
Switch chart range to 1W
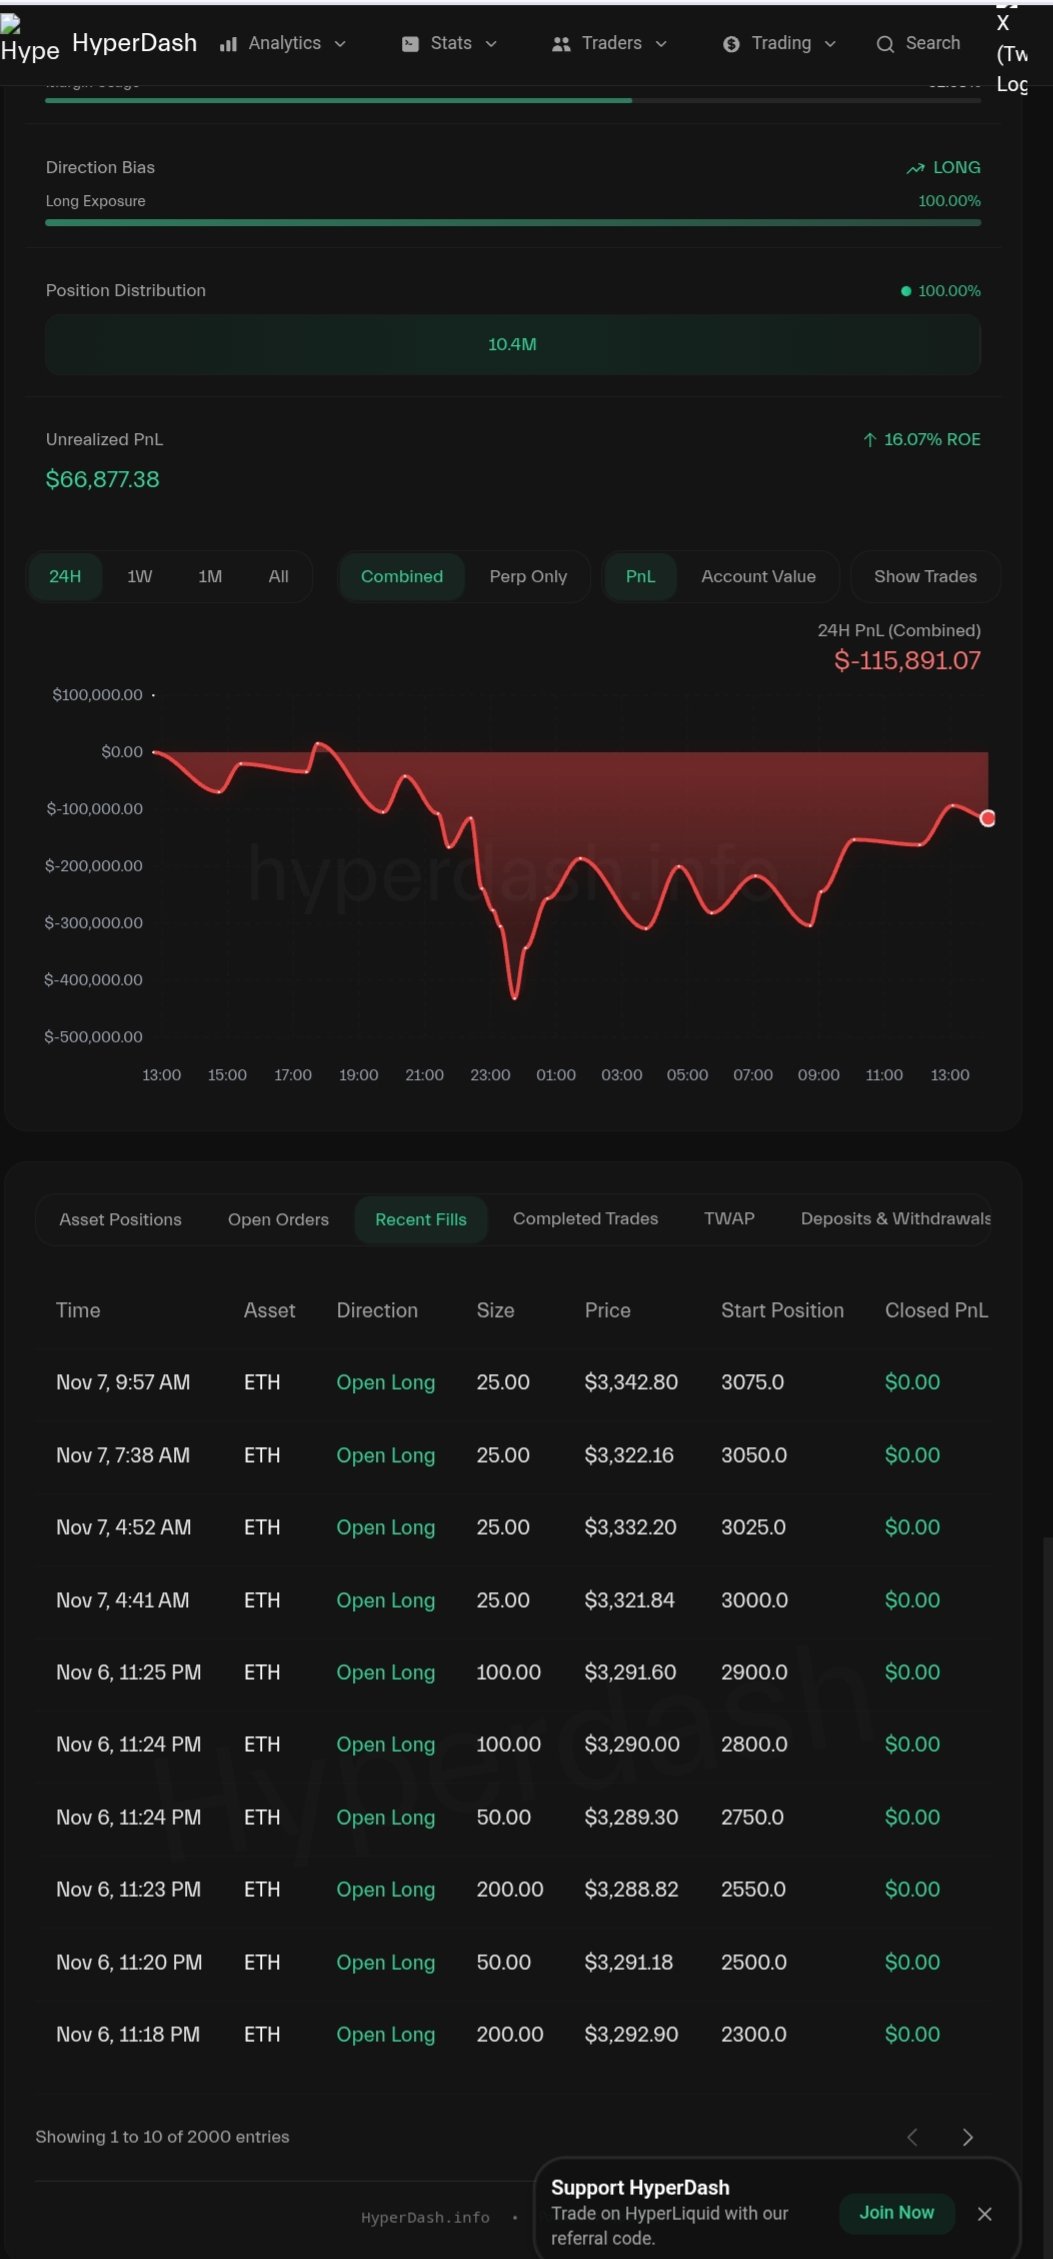pyautogui.click(x=140, y=577)
